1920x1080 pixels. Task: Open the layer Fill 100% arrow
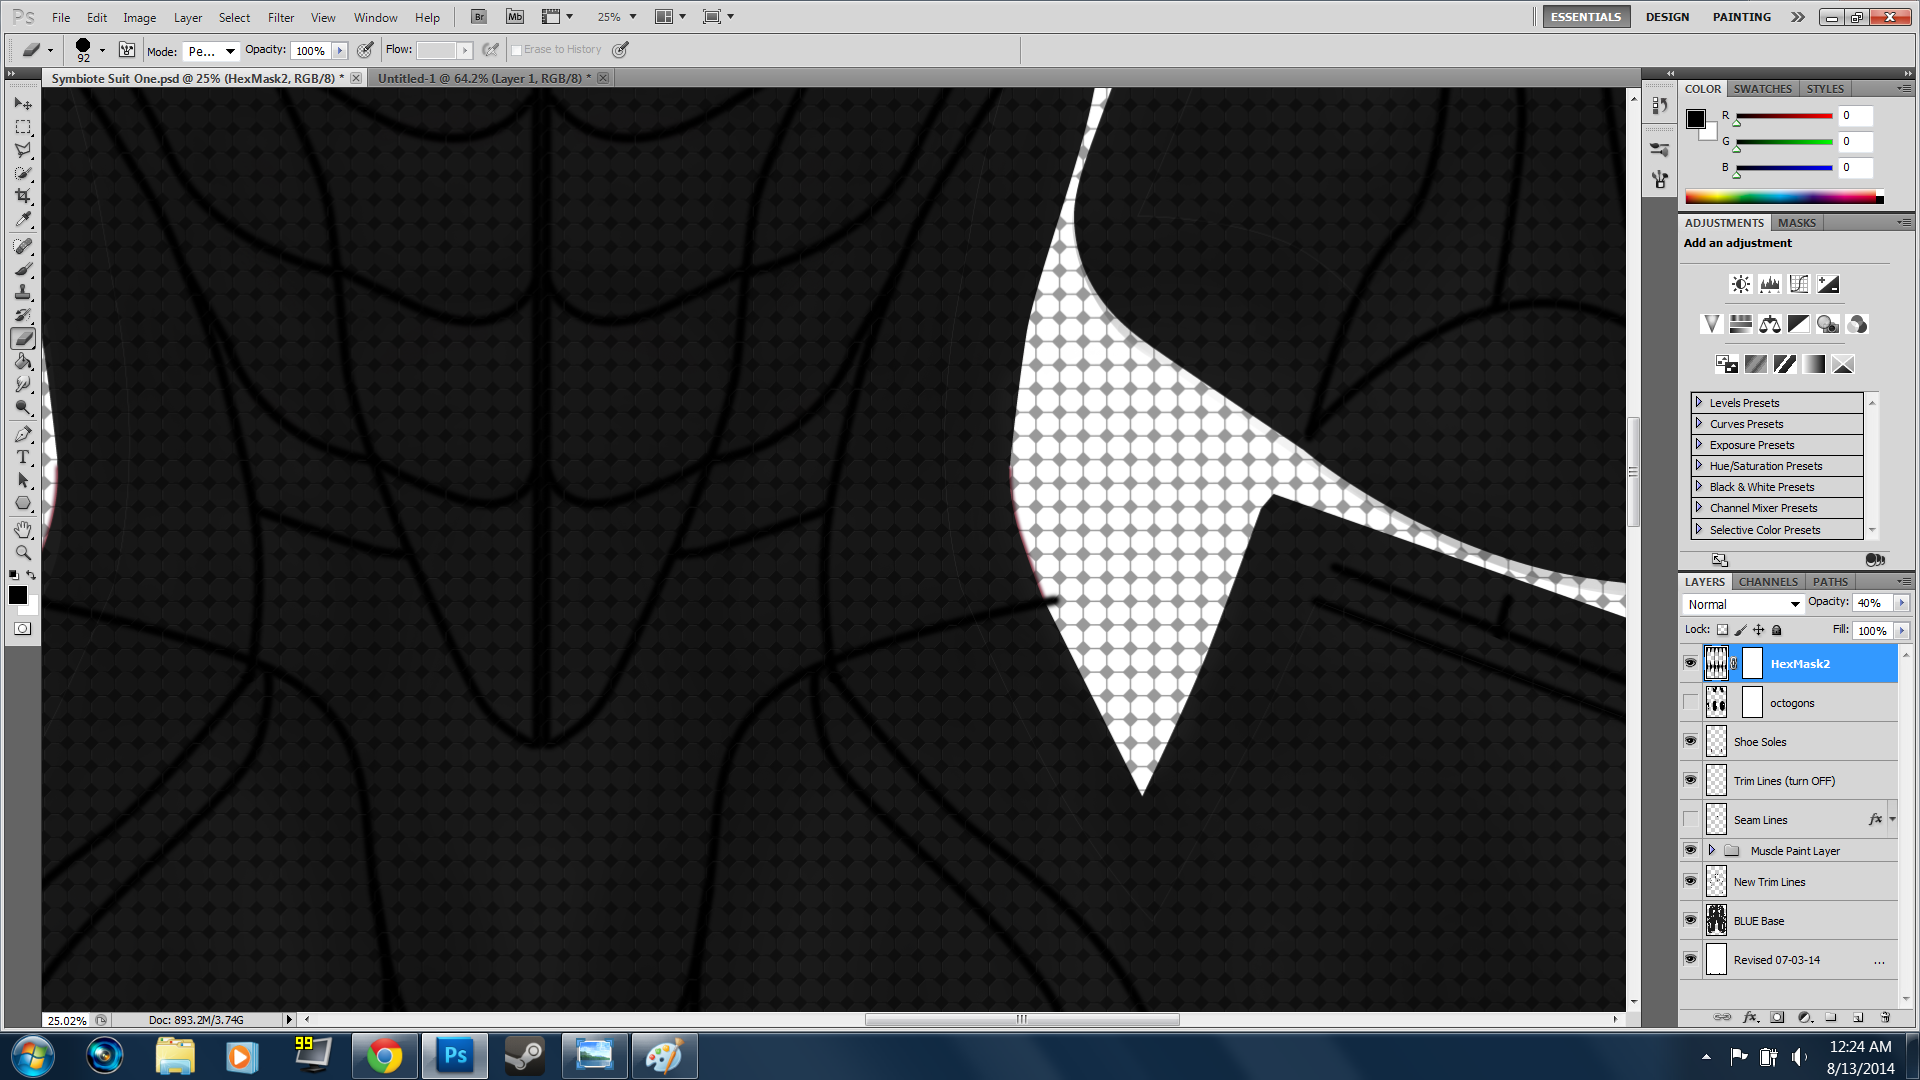[x=1901, y=631]
